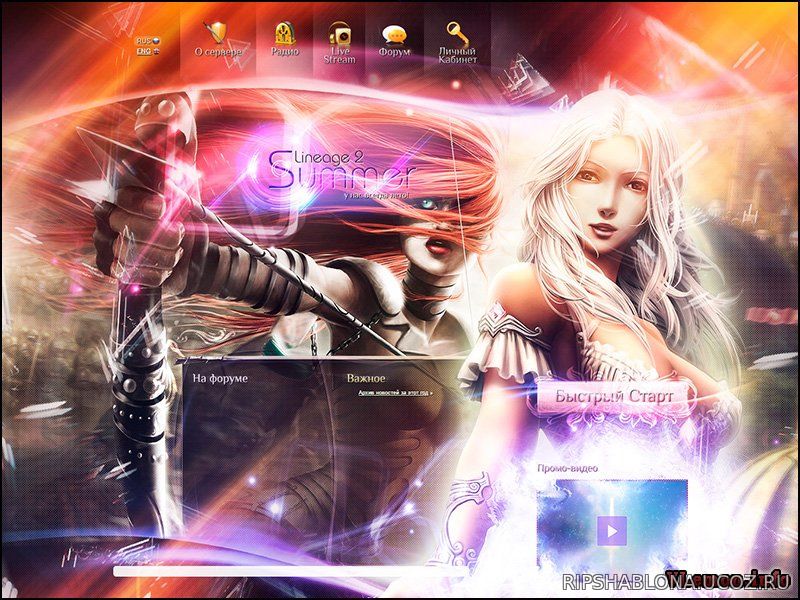
Task: Click the logo tagline text under Summer
Action: (377, 195)
